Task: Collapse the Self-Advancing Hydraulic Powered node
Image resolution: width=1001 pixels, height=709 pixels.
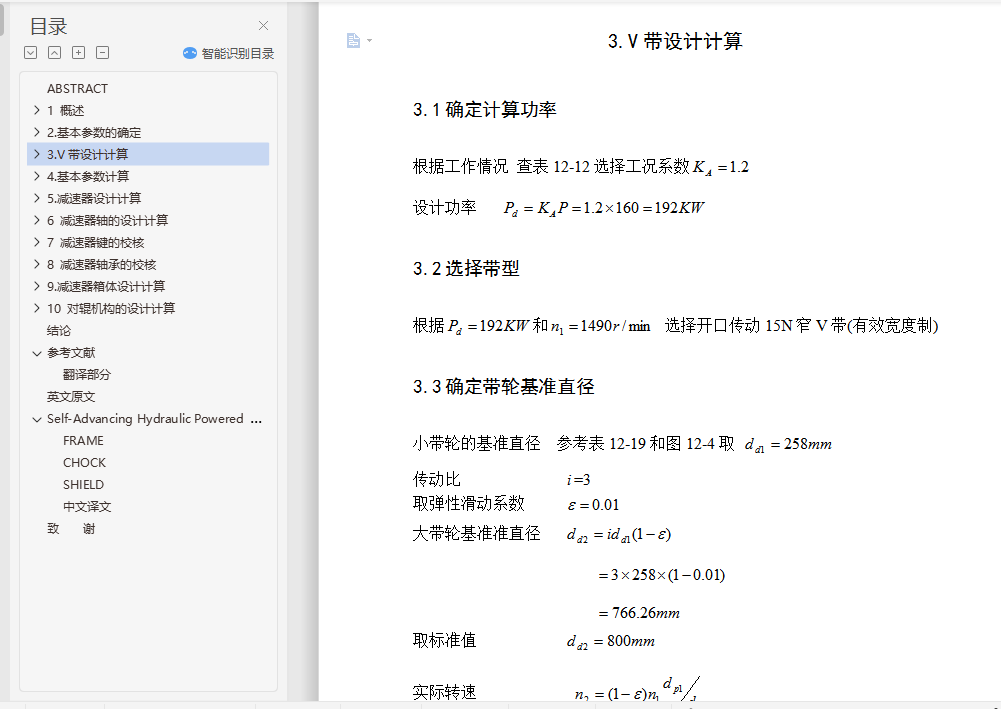Action: pyautogui.click(x=37, y=419)
